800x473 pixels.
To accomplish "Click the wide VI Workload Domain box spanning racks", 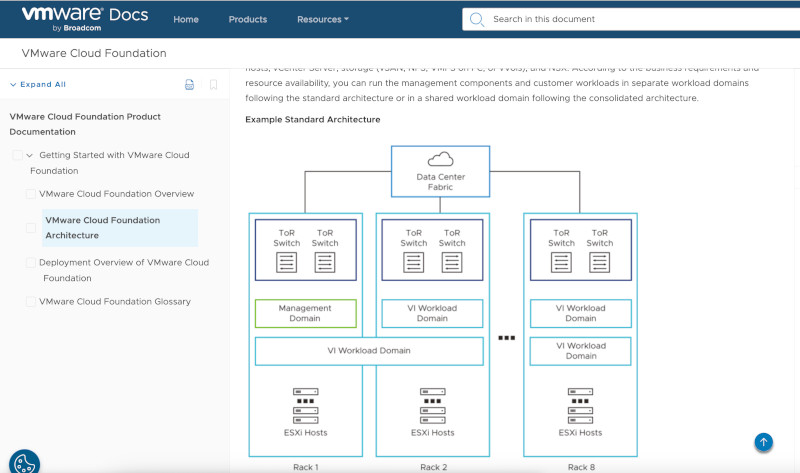I will [x=369, y=351].
